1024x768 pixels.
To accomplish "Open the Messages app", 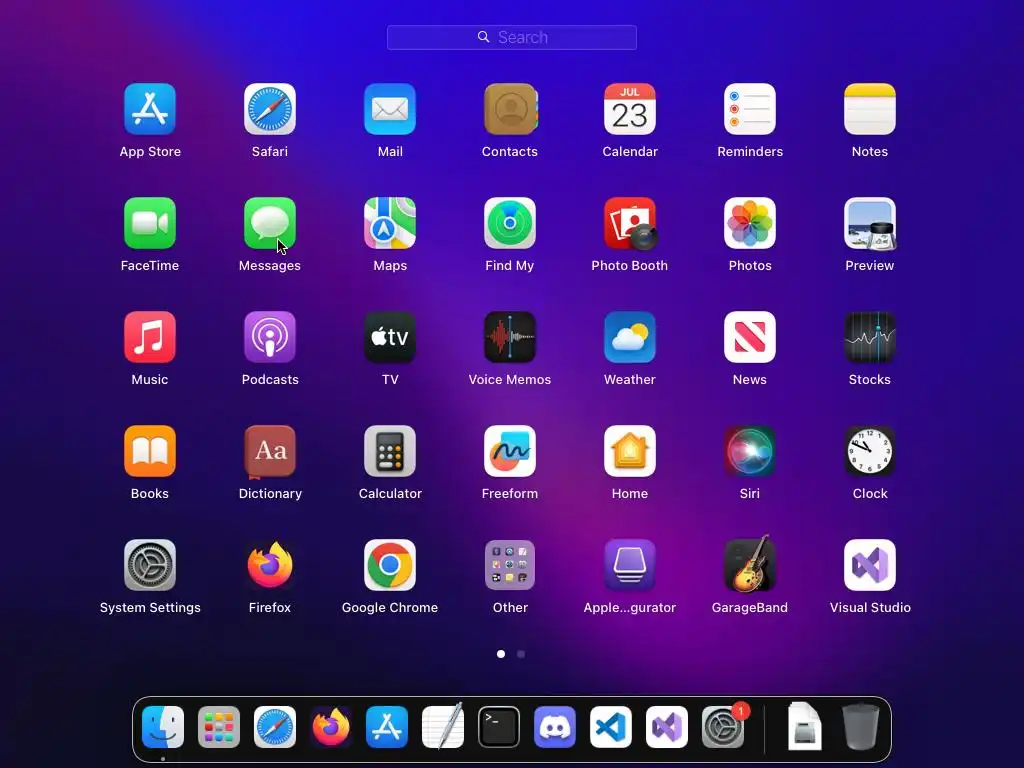I will click(x=270, y=223).
